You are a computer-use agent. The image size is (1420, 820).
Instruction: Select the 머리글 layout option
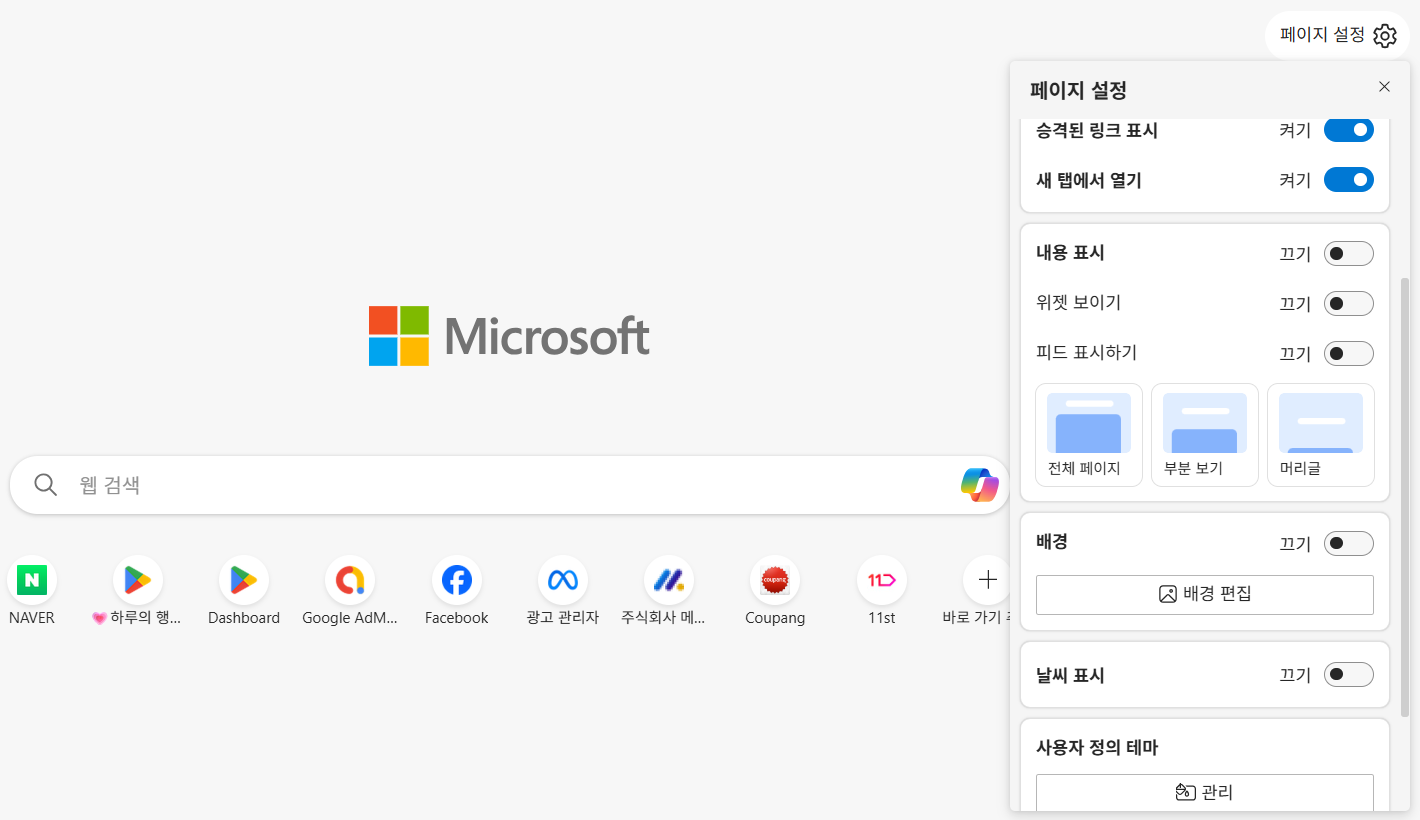click(x=1321, y=435)
